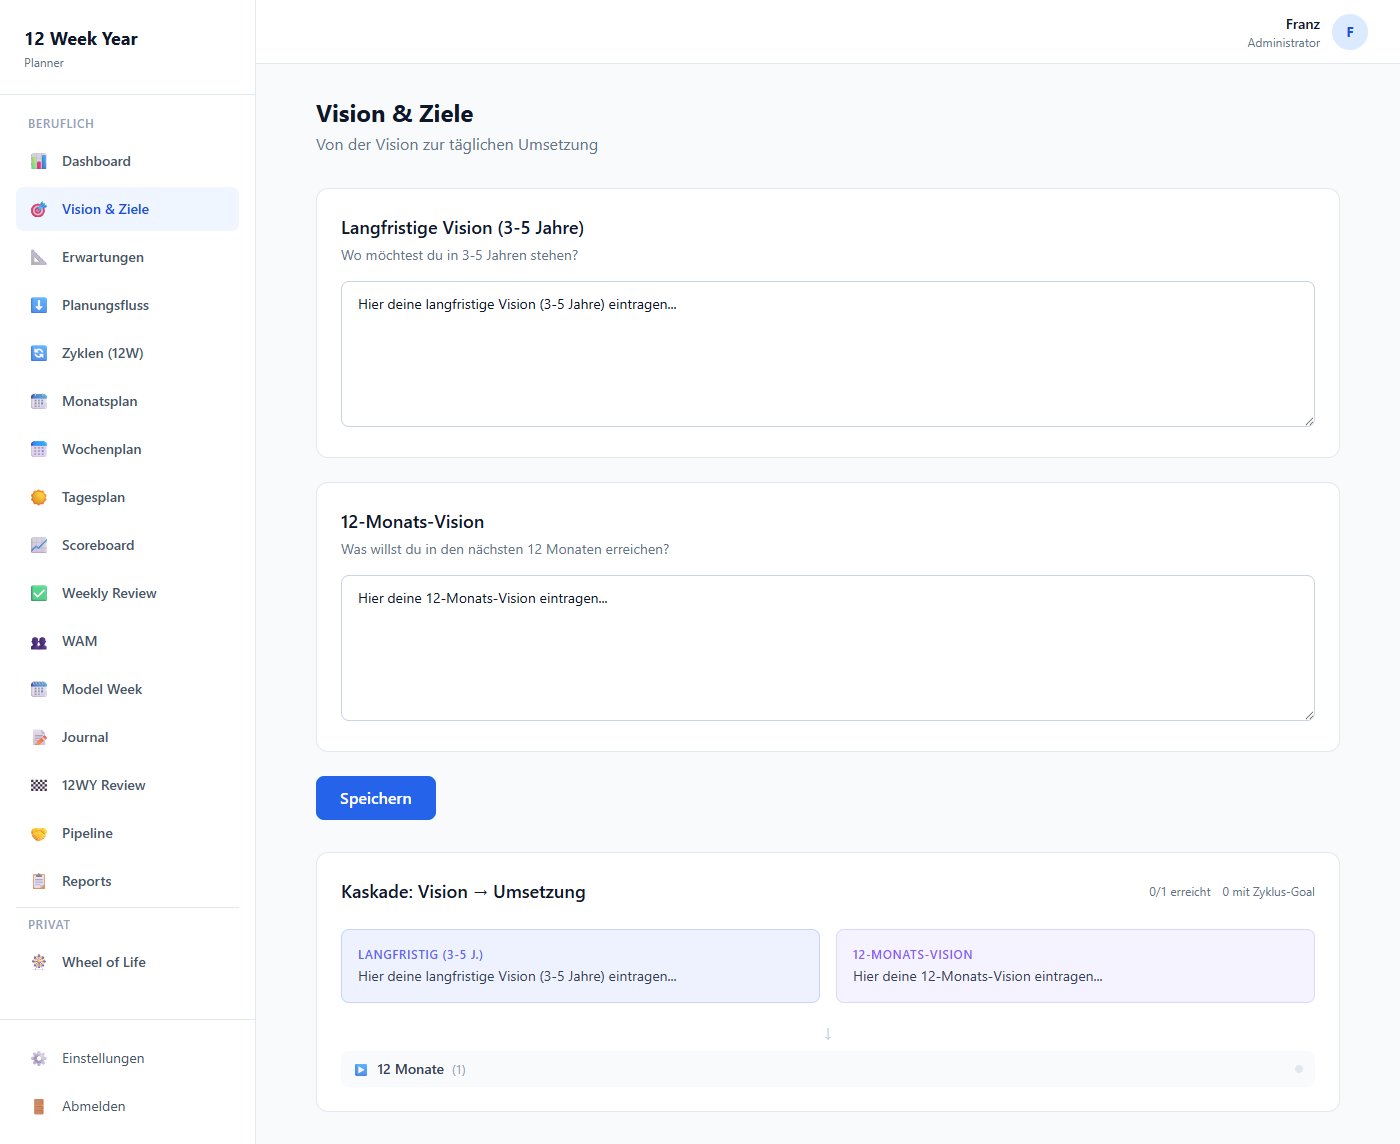Click the Pipeline handshake icon

[x=39, y=834]
